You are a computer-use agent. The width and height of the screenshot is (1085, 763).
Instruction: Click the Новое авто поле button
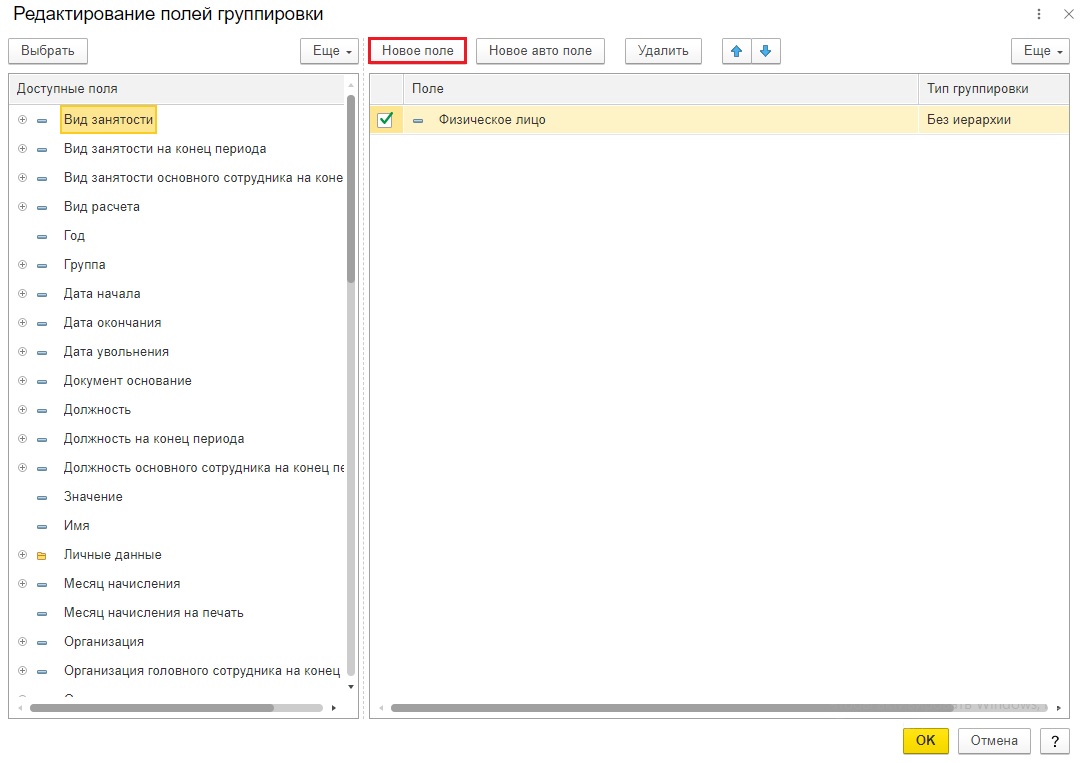[540, 50]
